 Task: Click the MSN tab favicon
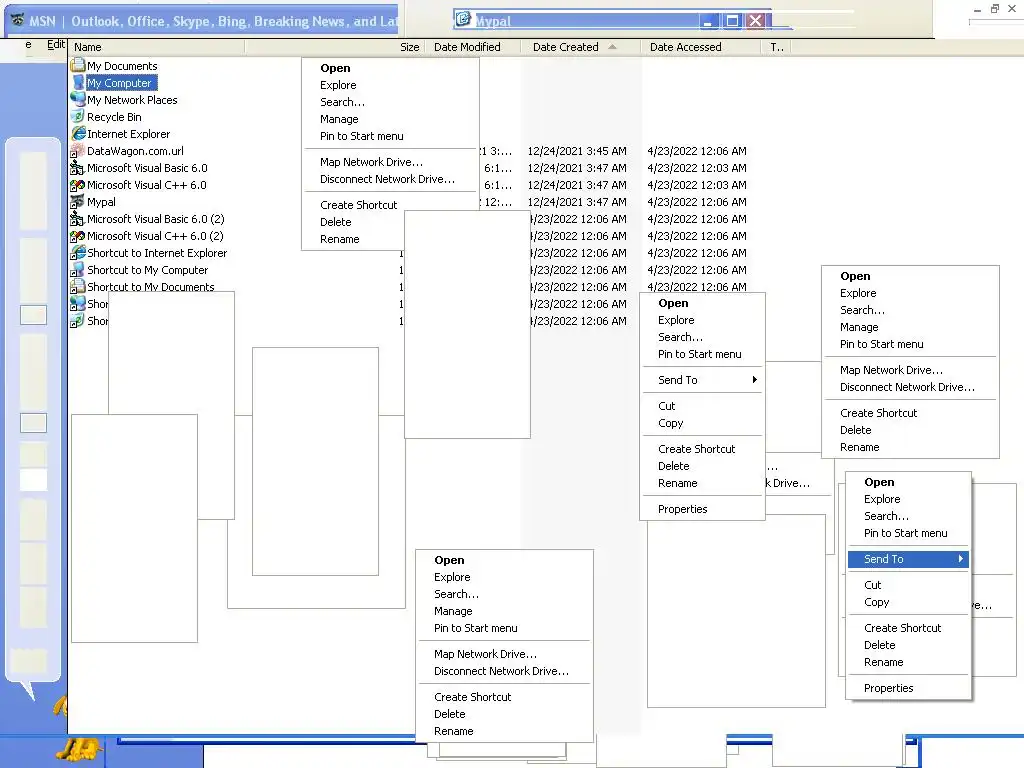coord(18,20)
